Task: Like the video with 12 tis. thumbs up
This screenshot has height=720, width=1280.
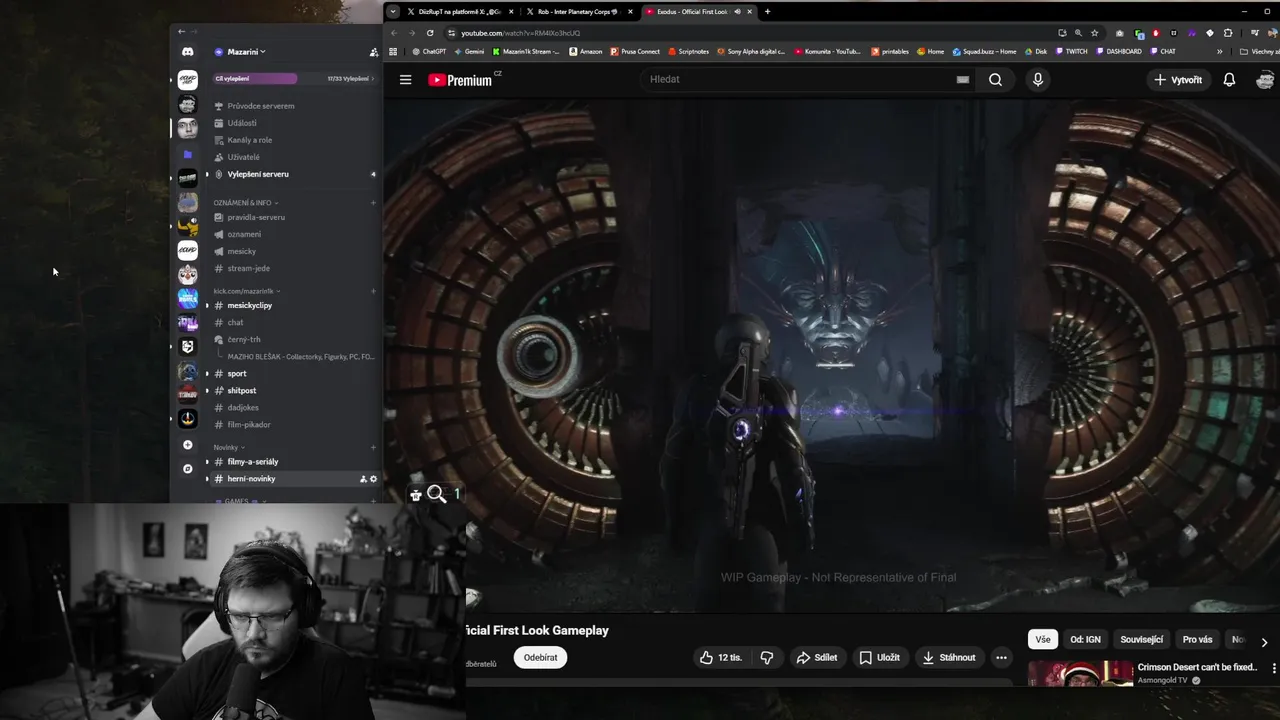Action: coord(720,657)
